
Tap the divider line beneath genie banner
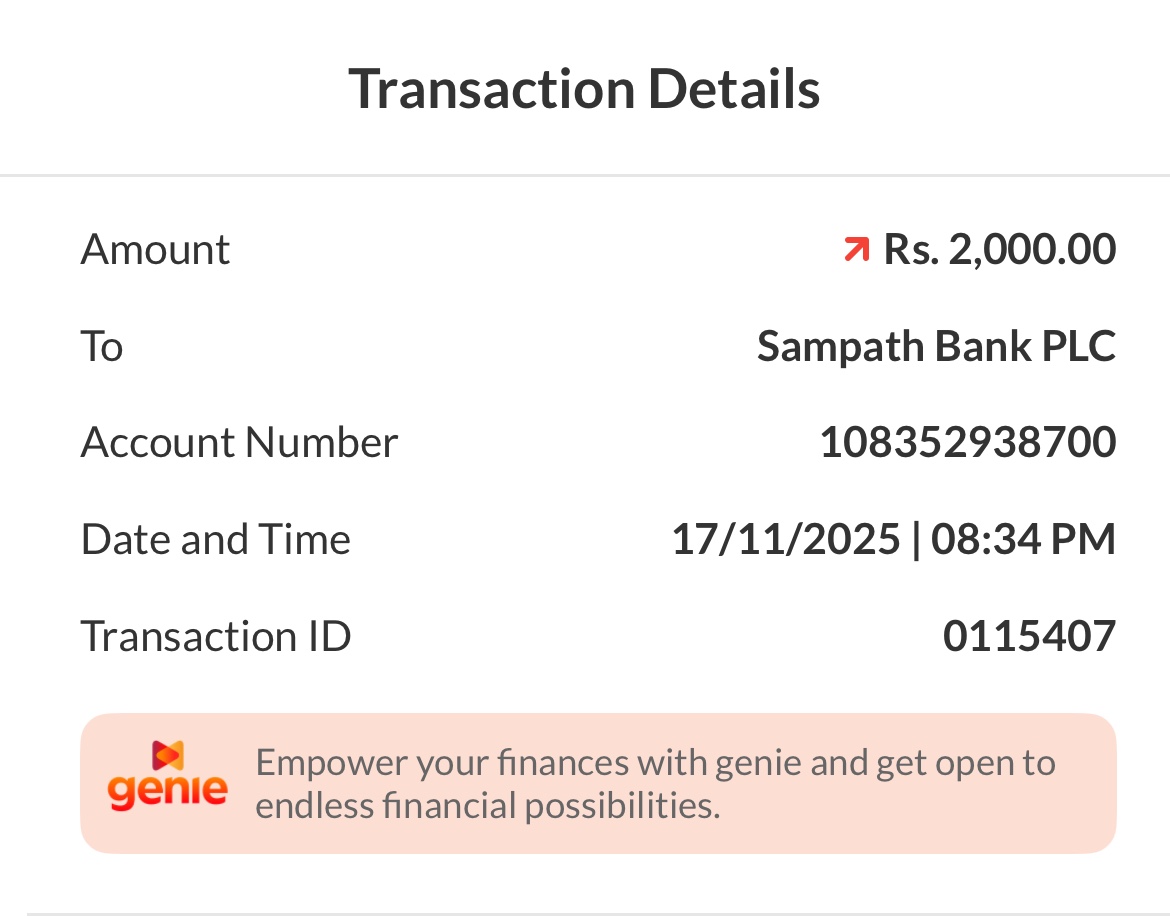(x=584, y=913)
